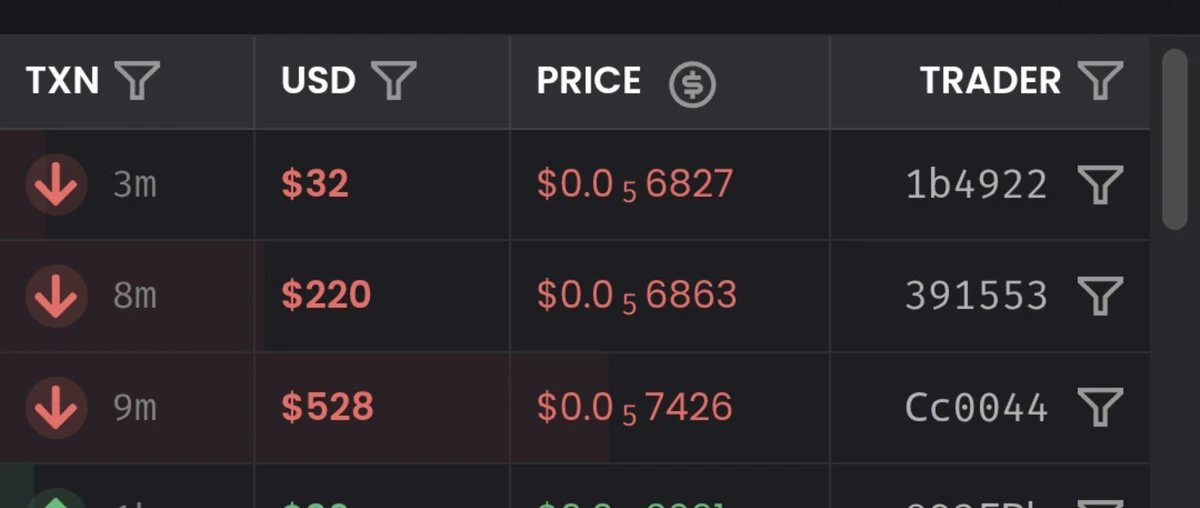This screenshot has height=508, width=1200.
Task: Open the TRADER column filter
Action: [1100, 81]
